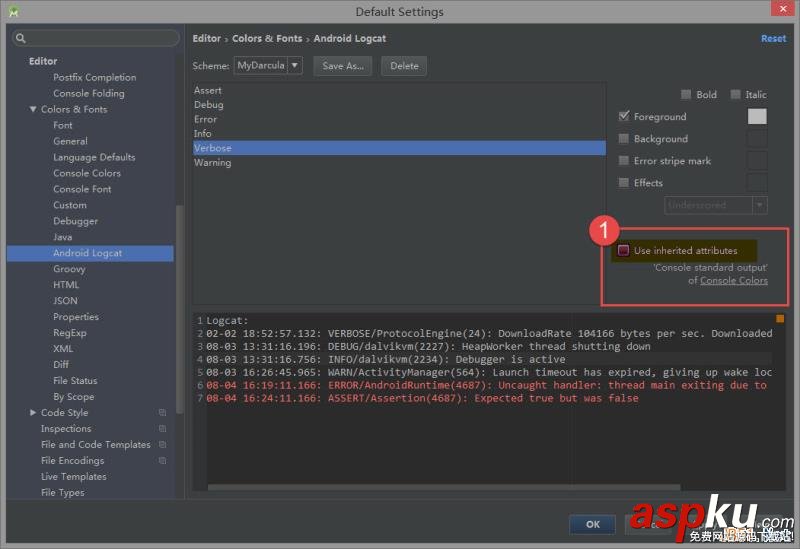
Task: Open the Console Colors link
Action: pyautogui.click(x=734, y=280)
